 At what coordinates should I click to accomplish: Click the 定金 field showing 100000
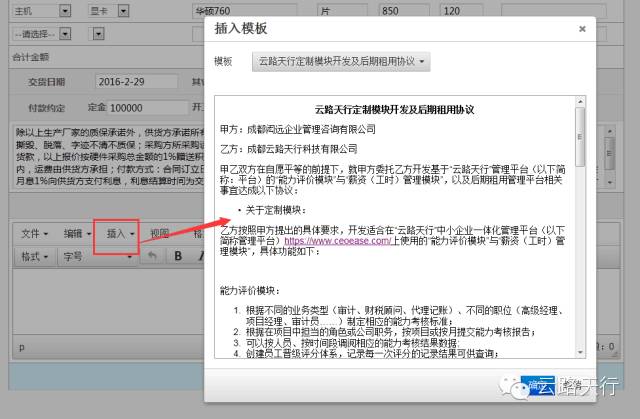148,108
